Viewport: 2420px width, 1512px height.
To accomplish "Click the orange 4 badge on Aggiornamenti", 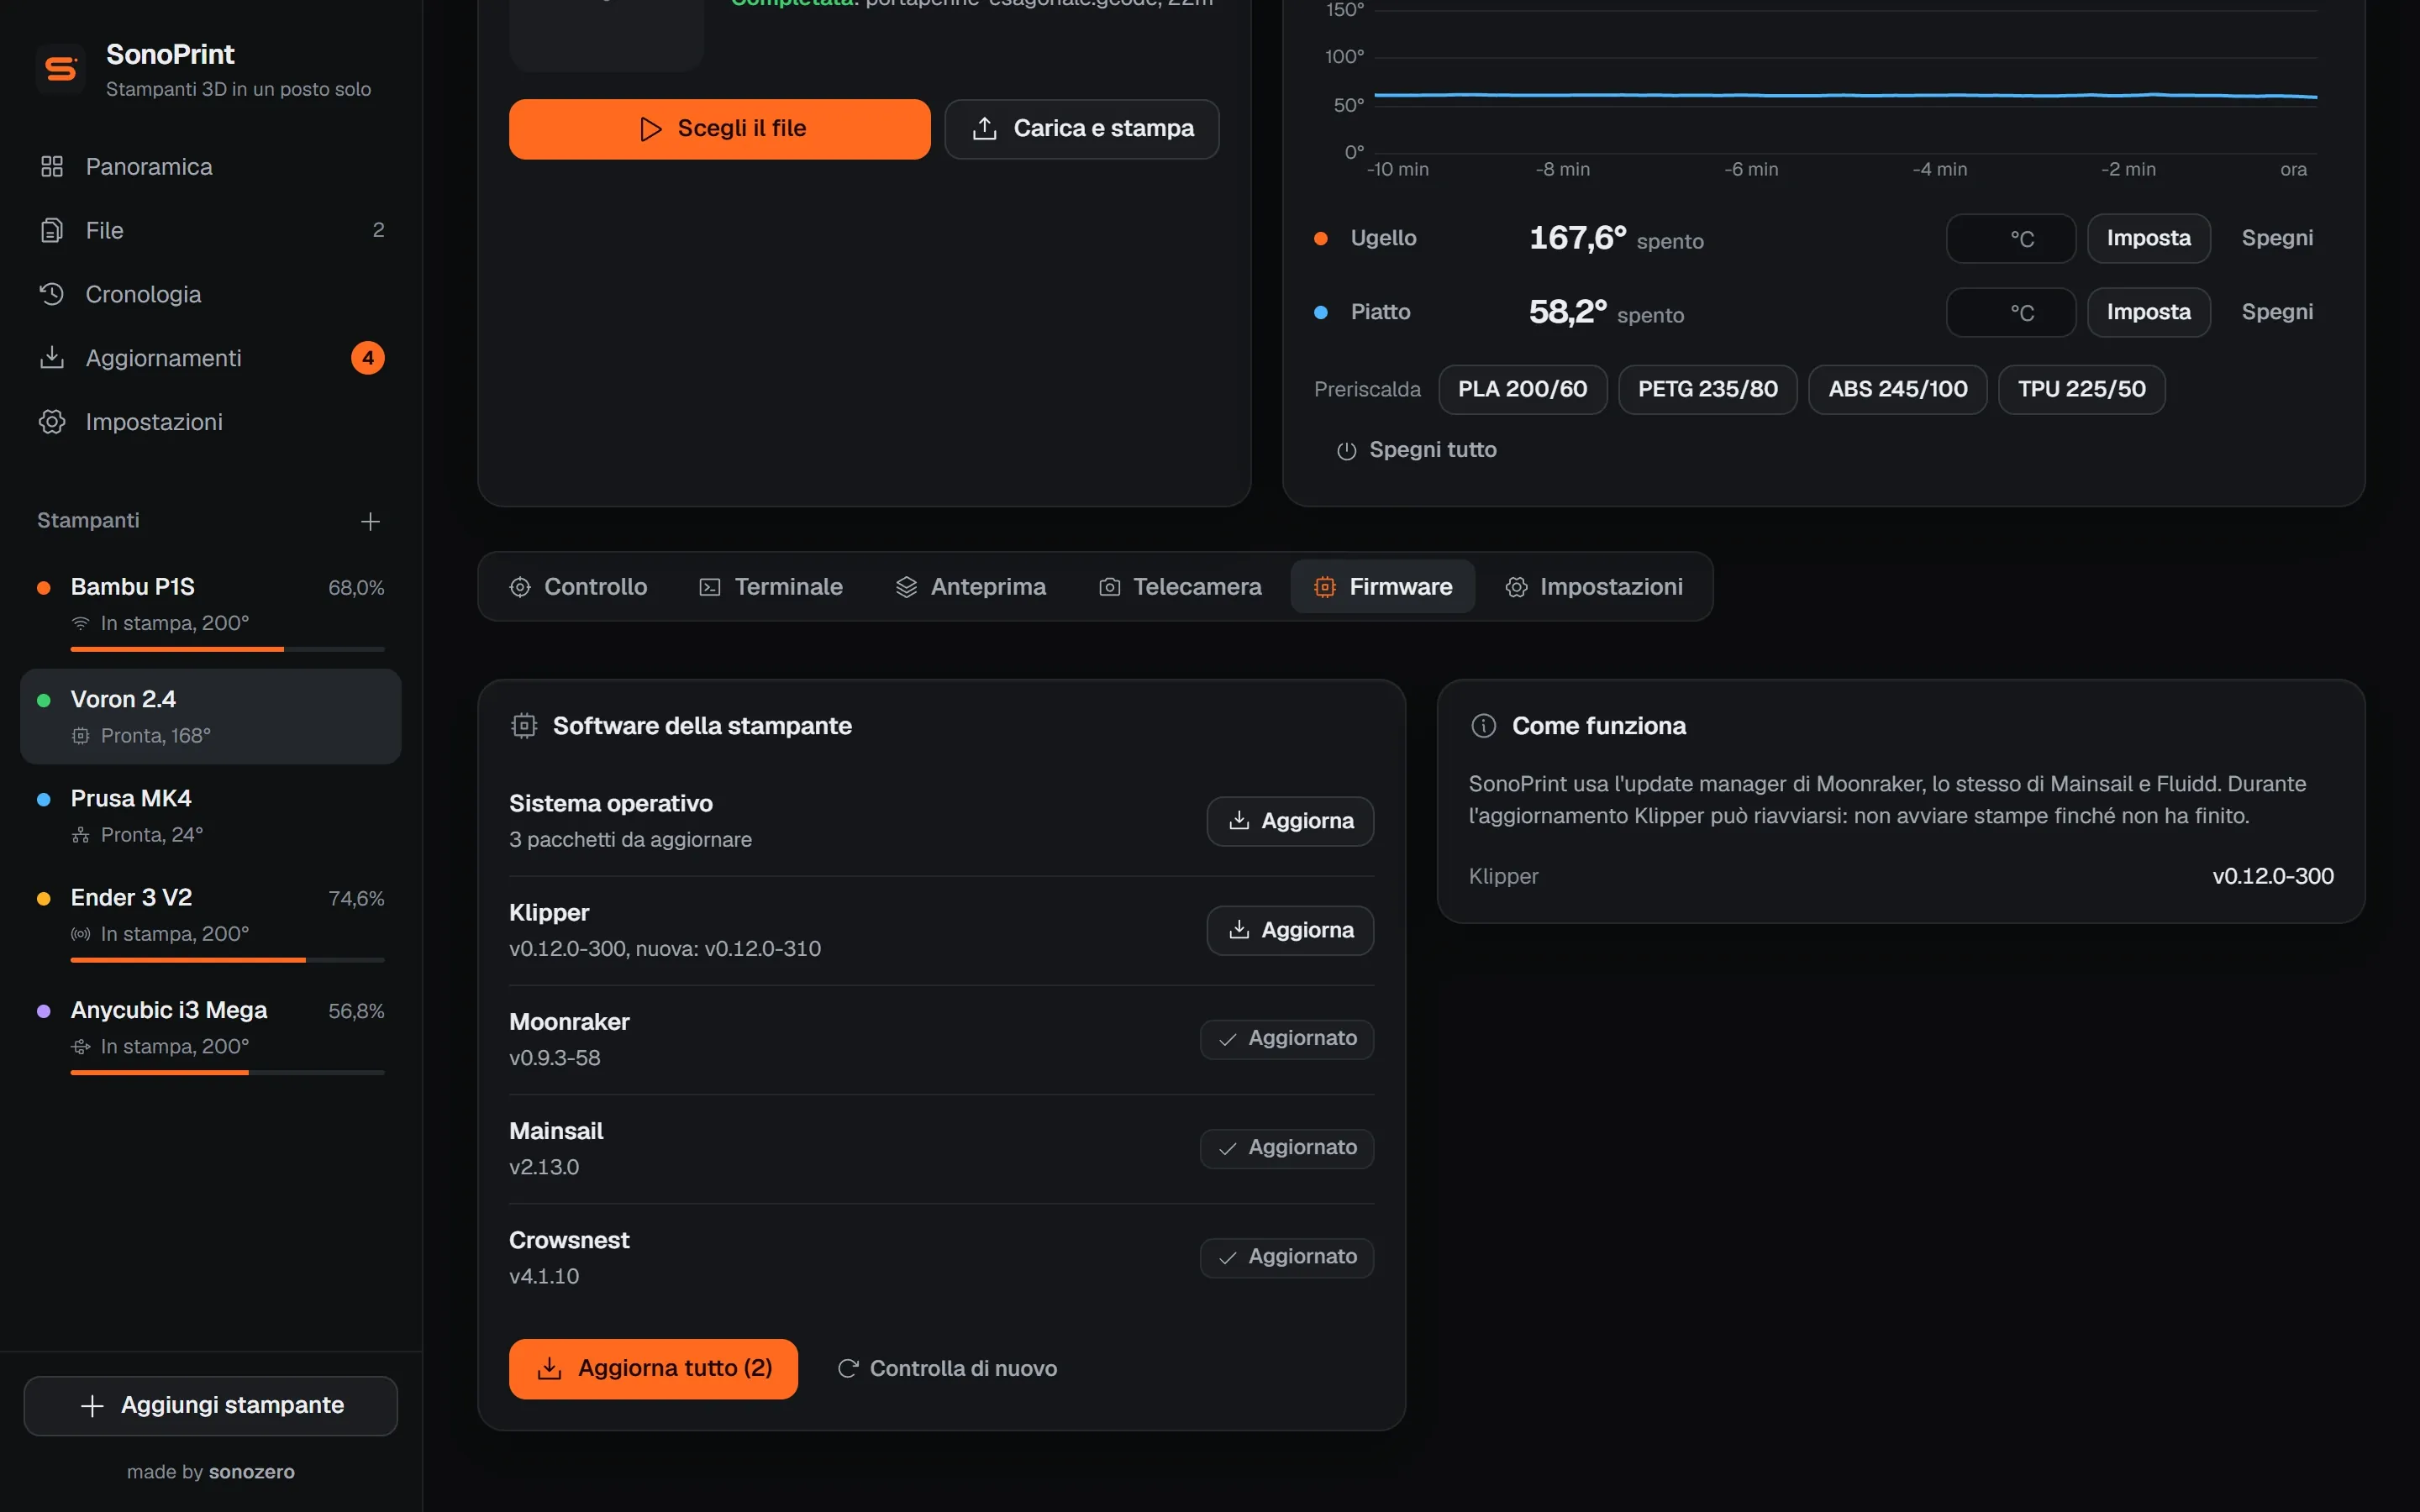I will (x=368, y=358).
